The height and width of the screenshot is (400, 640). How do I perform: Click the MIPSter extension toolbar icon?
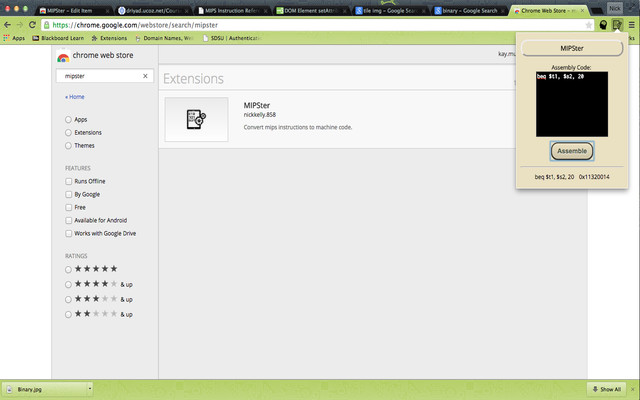tap(617, 25)
